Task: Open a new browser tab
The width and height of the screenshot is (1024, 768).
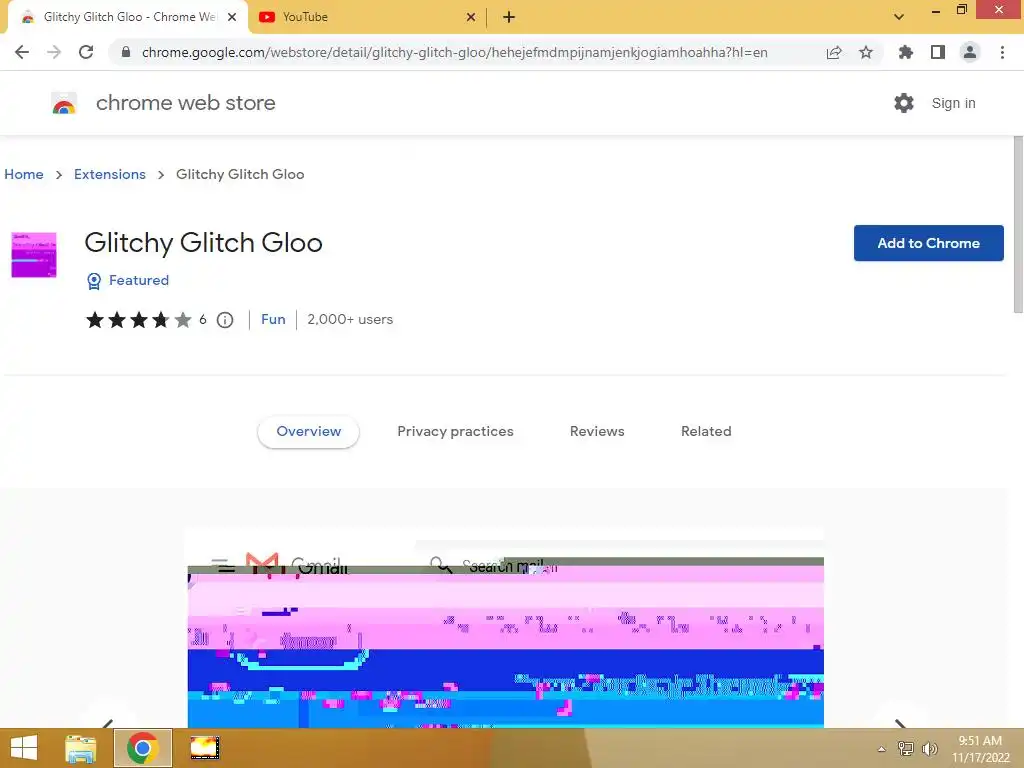Action: 509,17
